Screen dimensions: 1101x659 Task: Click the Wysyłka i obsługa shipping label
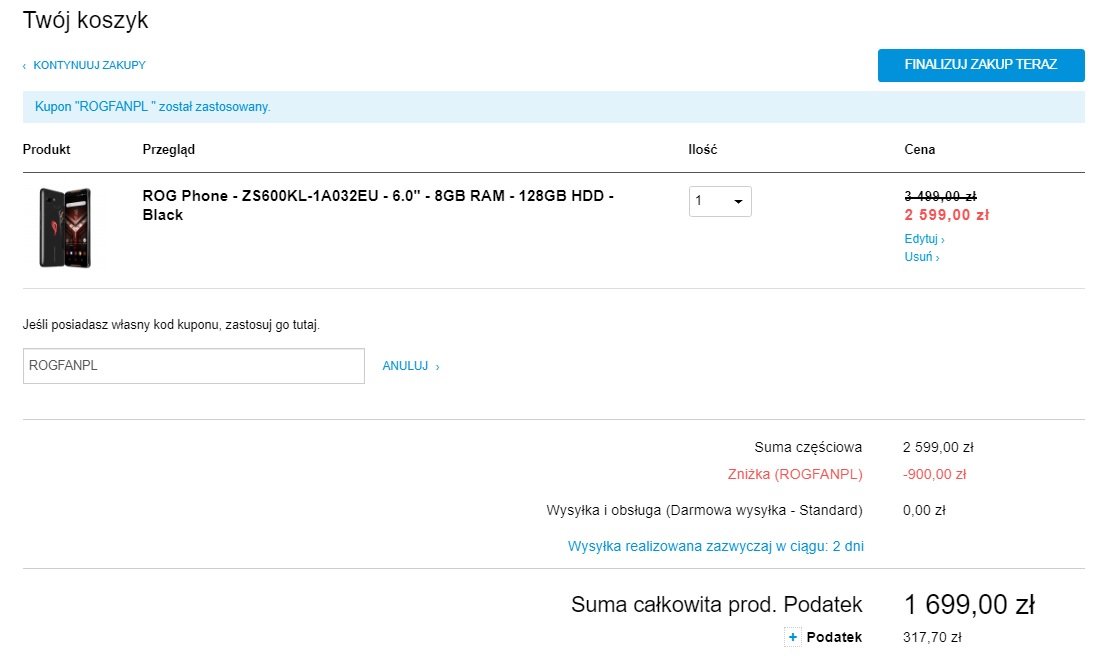click(x=704, y=510)
